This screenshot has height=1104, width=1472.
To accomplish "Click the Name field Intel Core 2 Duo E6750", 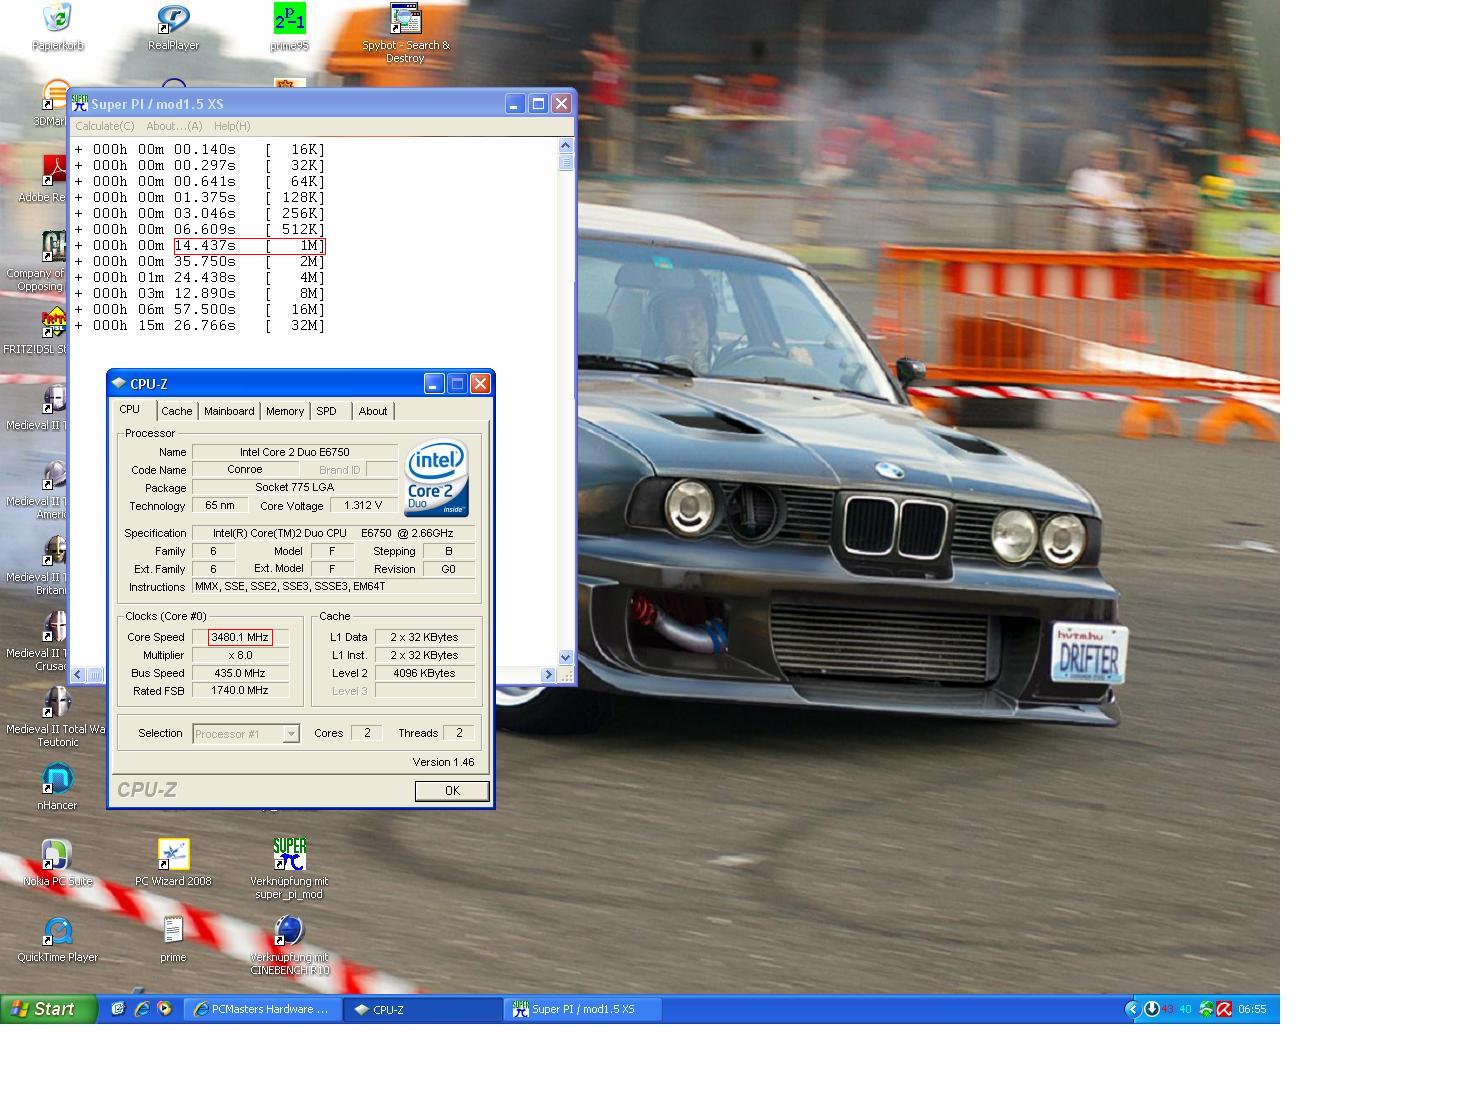I will (x=295, y=452).
